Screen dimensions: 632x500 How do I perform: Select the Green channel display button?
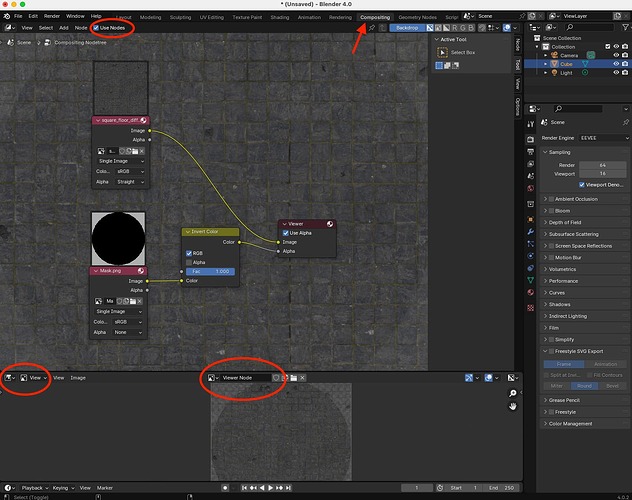pyautogui.click(x=463, y=28)
